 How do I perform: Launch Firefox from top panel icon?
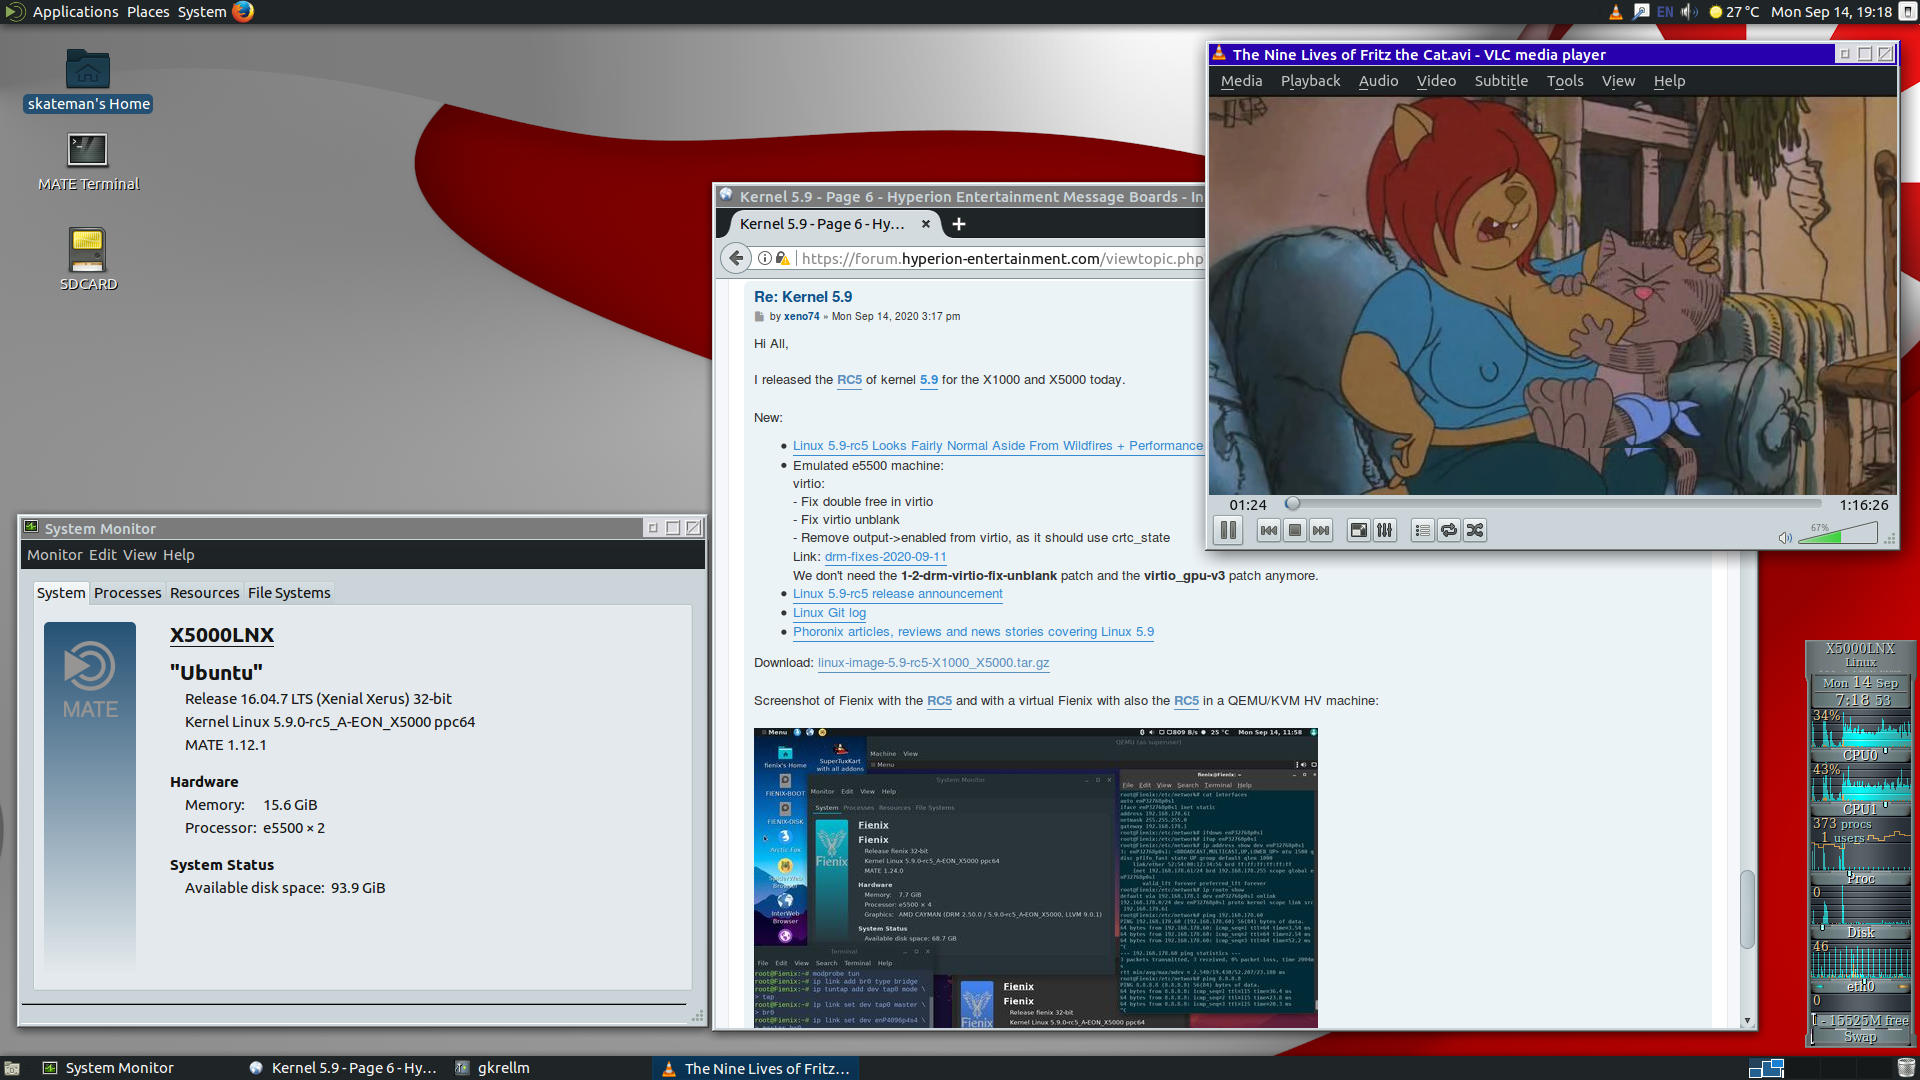(x=243, y=12)
